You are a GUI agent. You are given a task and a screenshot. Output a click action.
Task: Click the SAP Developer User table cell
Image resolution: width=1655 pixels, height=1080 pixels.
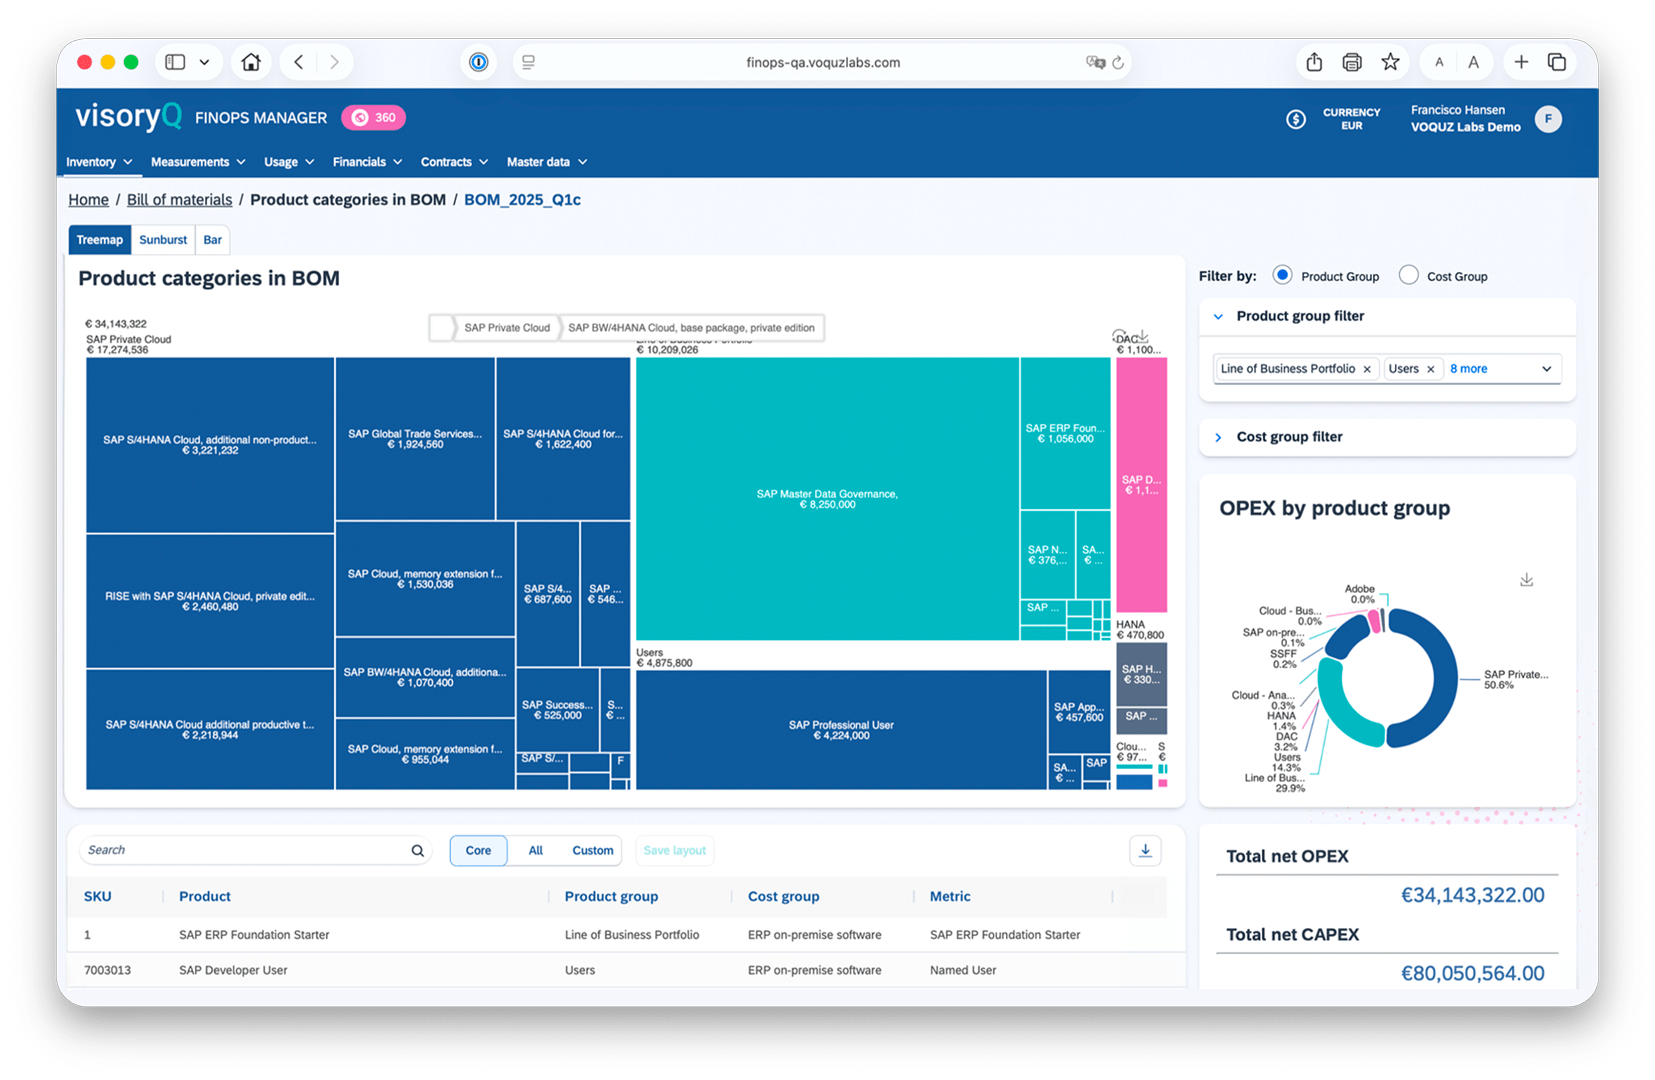[233, 971]
